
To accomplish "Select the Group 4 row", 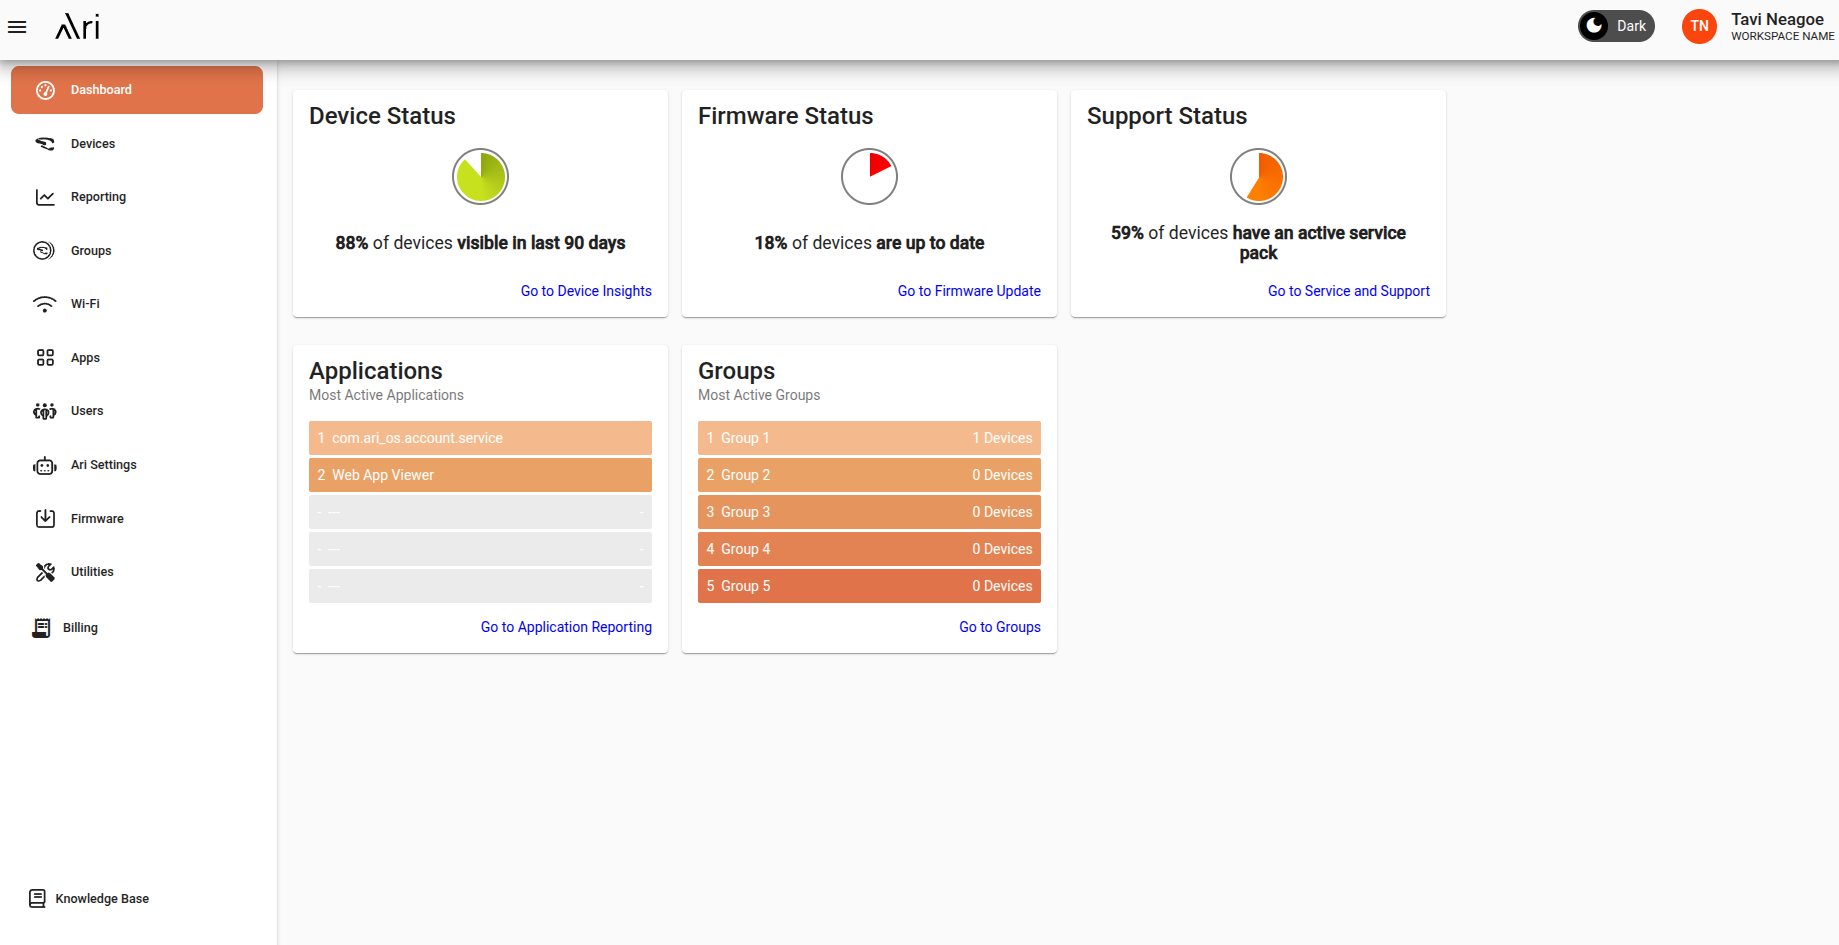I will (869, 549).
